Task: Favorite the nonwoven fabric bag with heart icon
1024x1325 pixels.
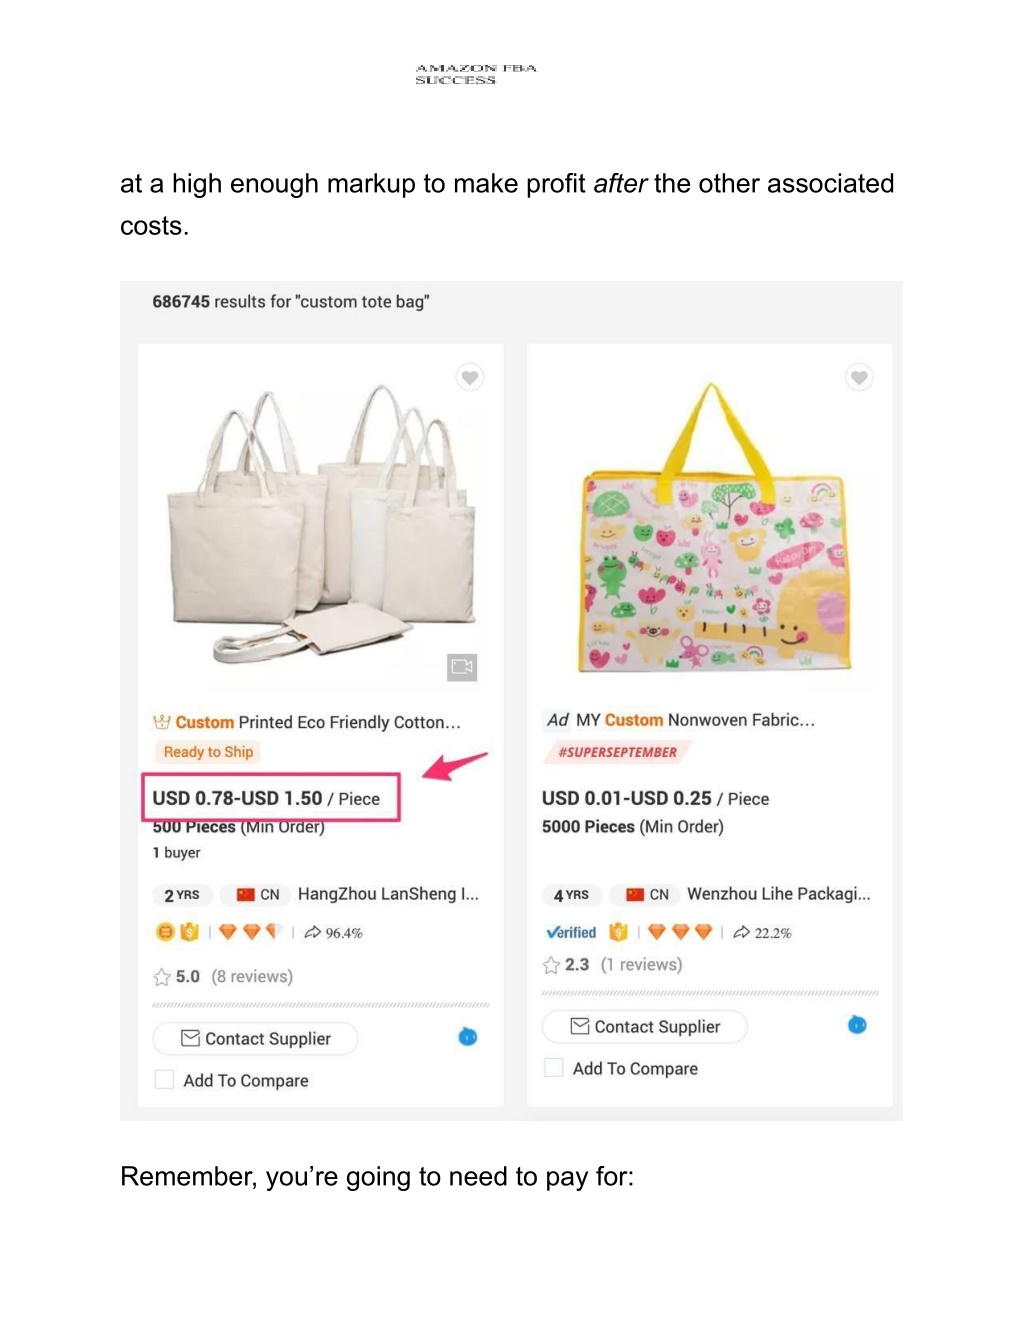Action: pos(858,377)
